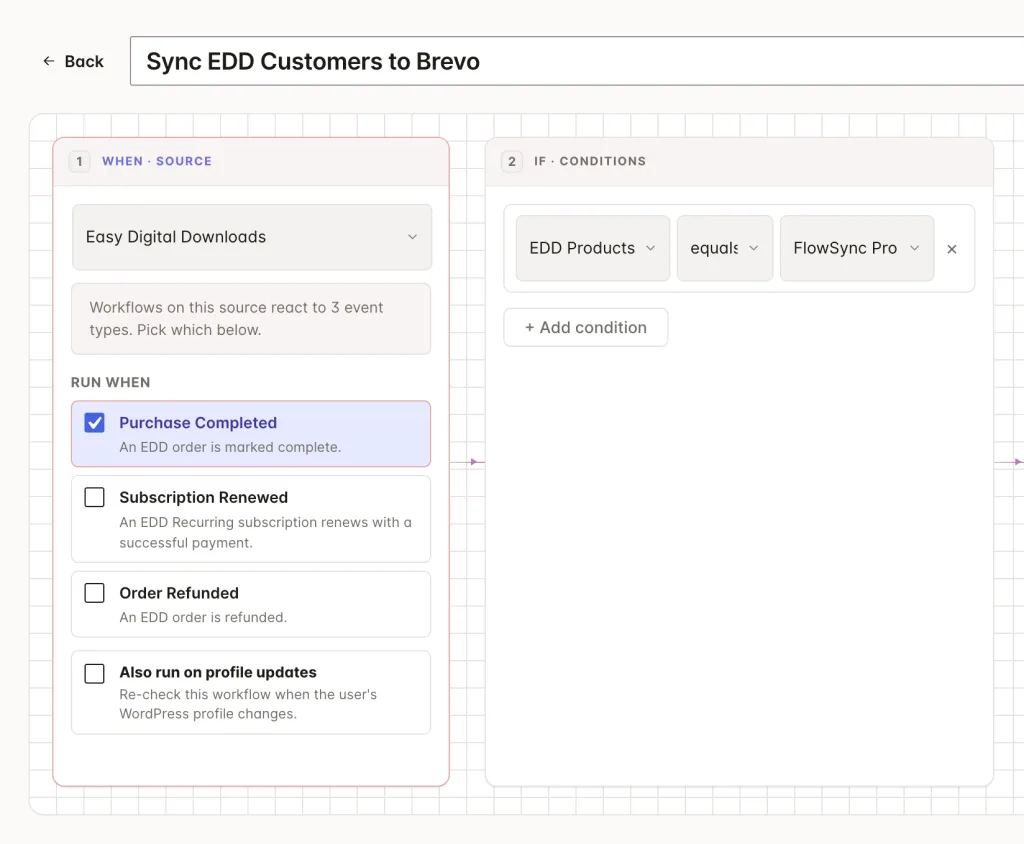Open the FlowSync Pro value dropdown
Image resolution: width=1024 pixels, height=844 pixels.
pyautogui.click(x=857, y=248)
